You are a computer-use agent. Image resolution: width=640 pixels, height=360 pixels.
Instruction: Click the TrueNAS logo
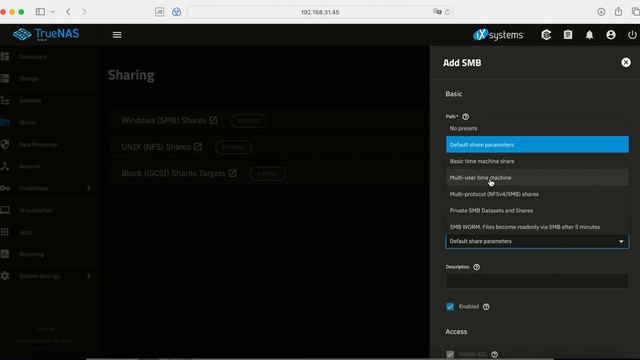pyautogui.click(x=46, y=34)
